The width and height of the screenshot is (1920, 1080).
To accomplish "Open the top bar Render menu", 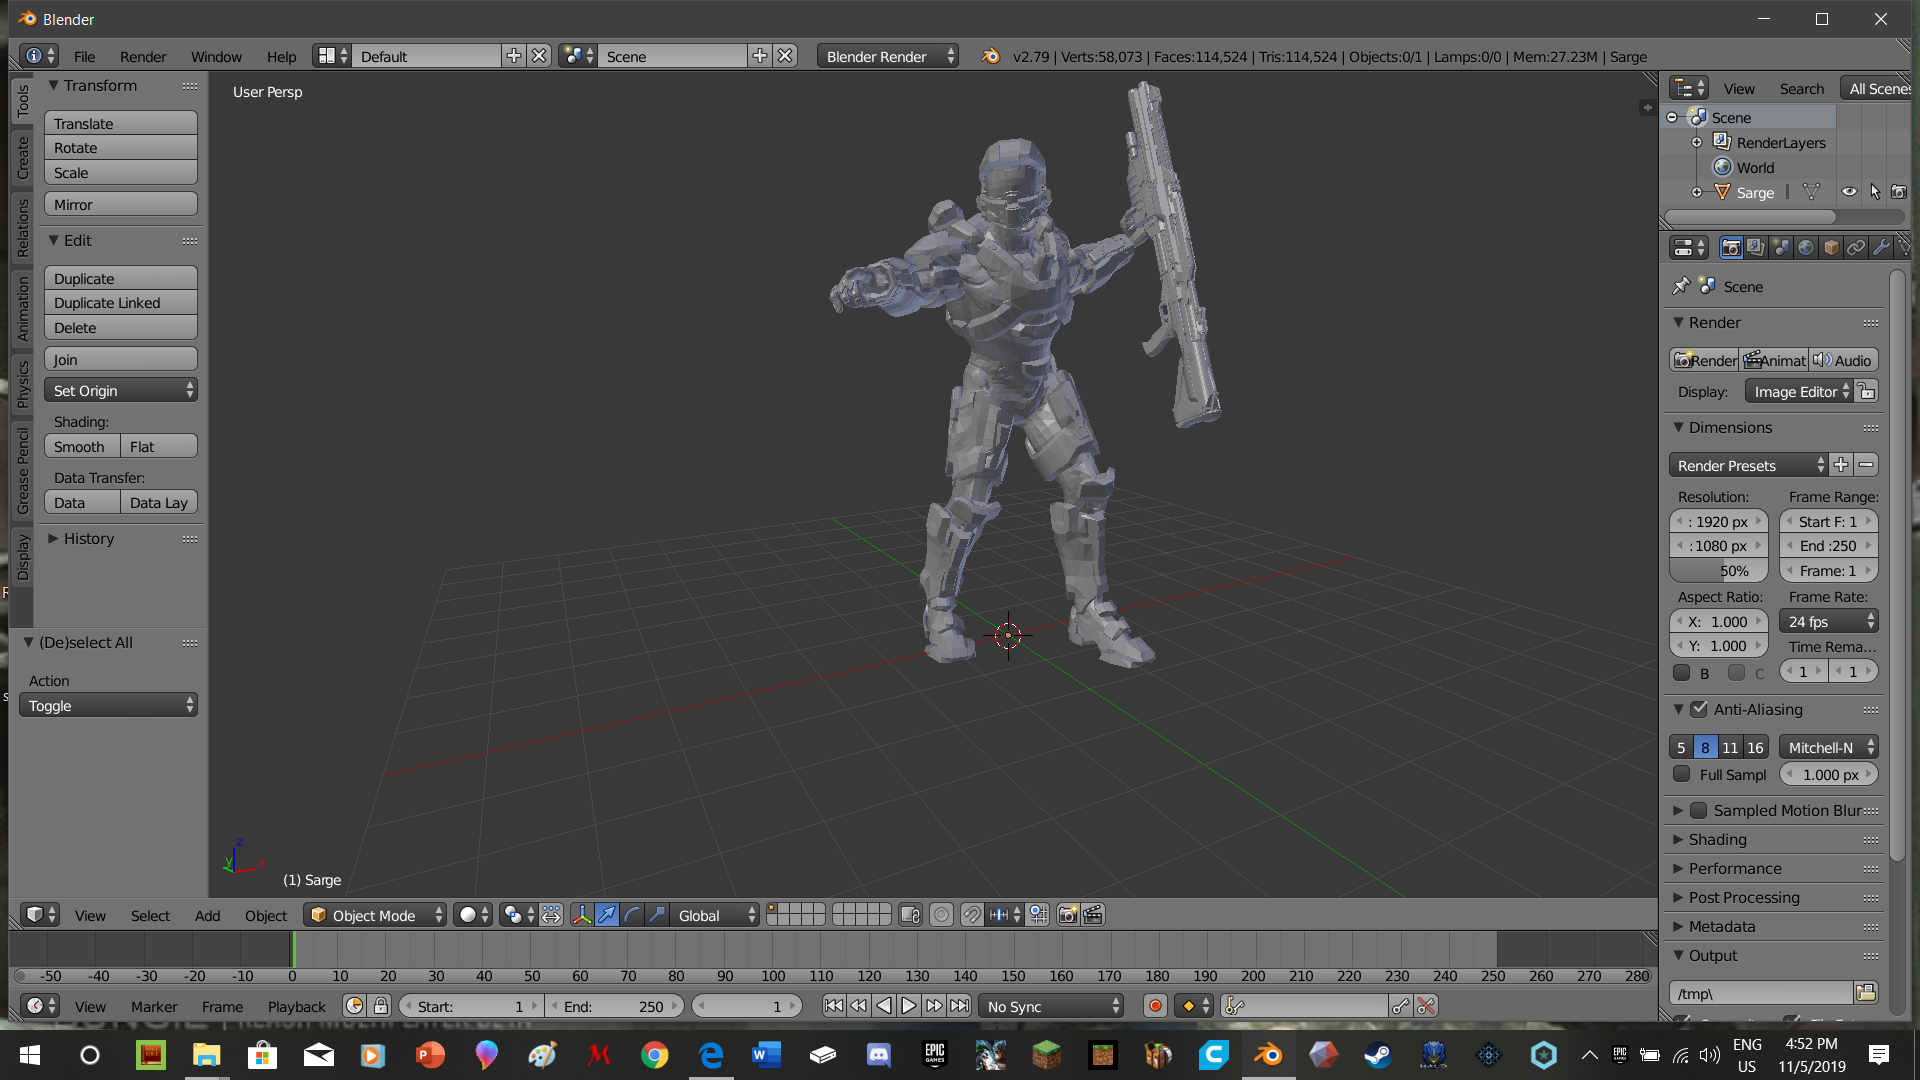I will 143,56.
